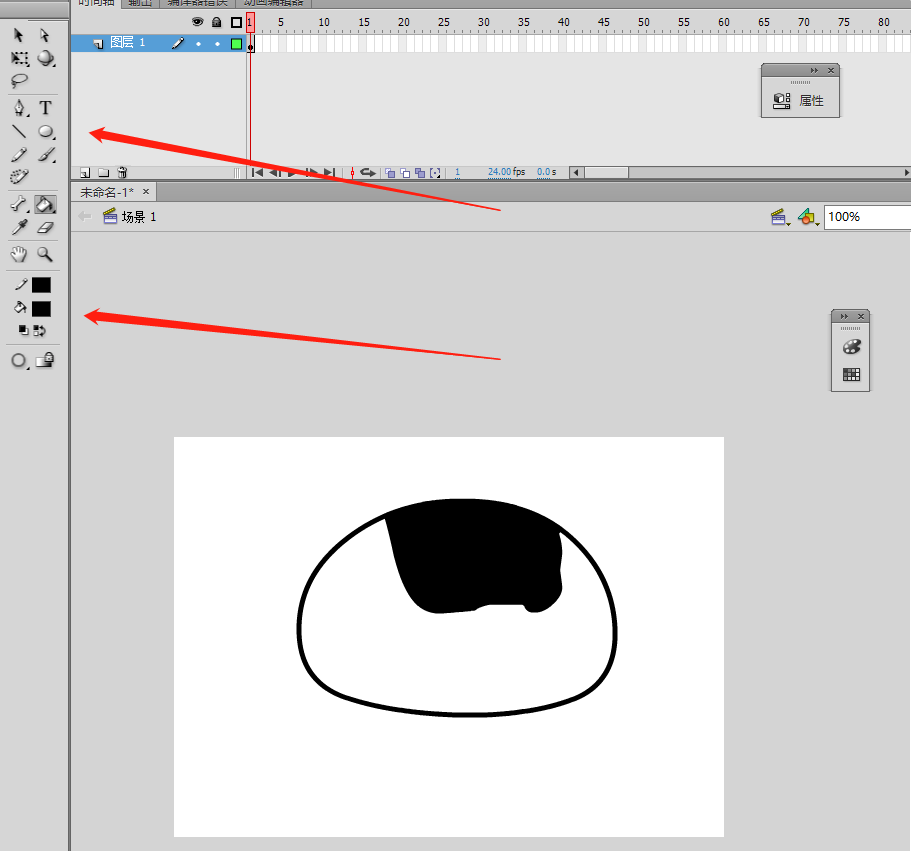Expand the 属性 panel dock

click(x=814, y=70)
